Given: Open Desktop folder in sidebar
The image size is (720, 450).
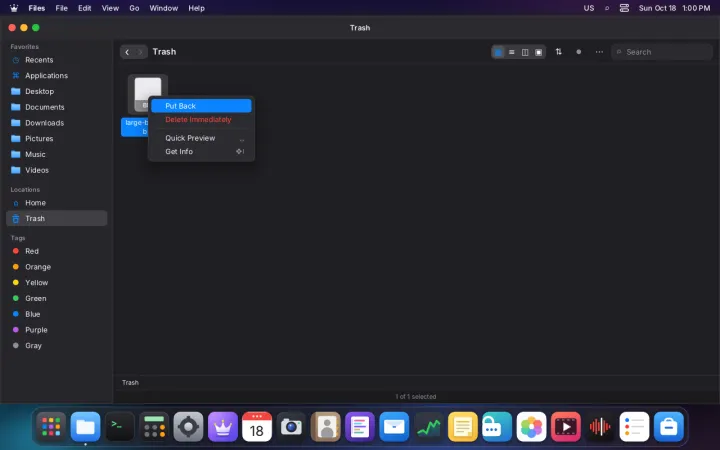Looking at the screenshot, I should 56,91.
